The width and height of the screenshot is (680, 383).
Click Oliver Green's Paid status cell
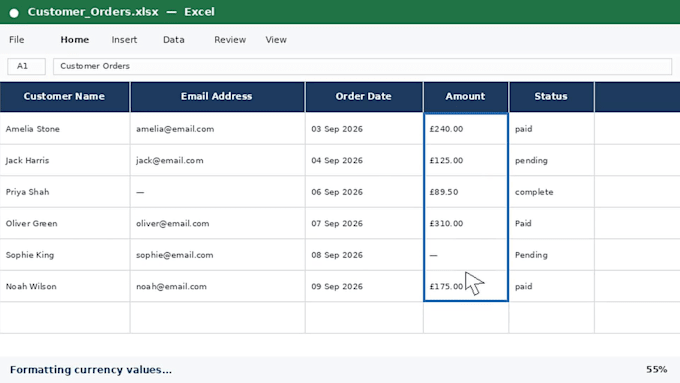pyautogui.click(x=551, y=223)
